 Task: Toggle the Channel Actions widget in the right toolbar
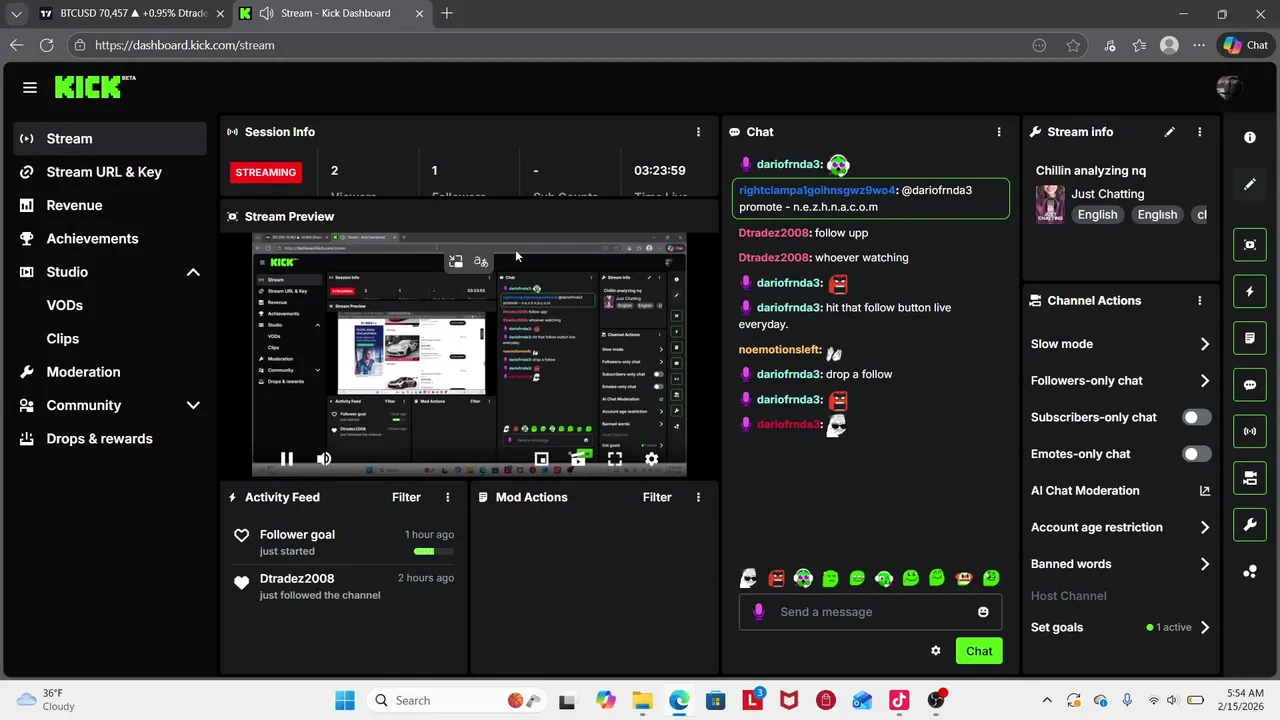(x=1250, y=478)
